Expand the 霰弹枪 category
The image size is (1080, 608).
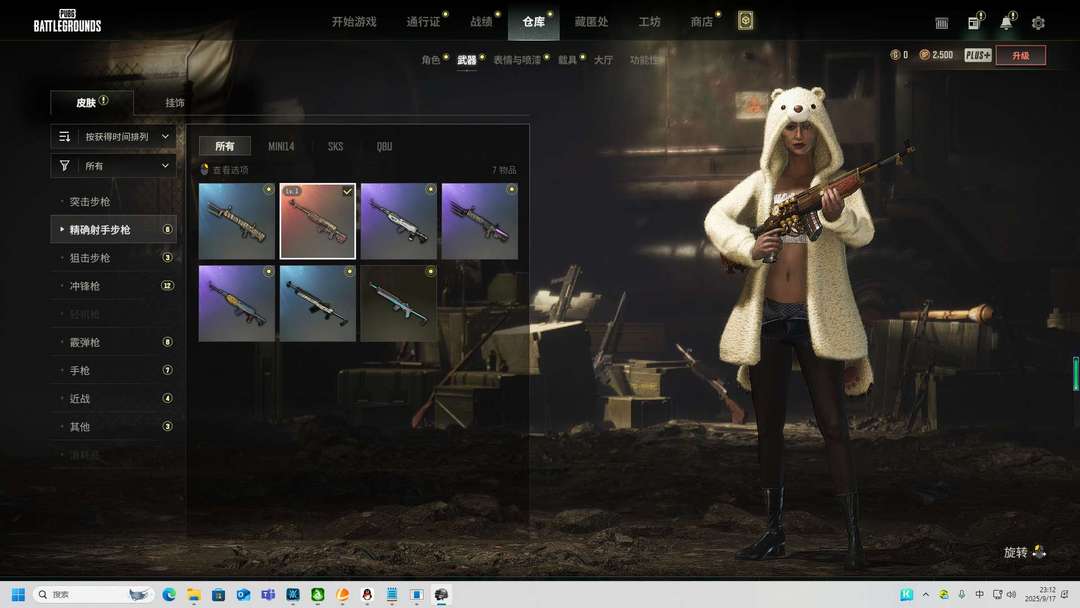coord(114,342)
